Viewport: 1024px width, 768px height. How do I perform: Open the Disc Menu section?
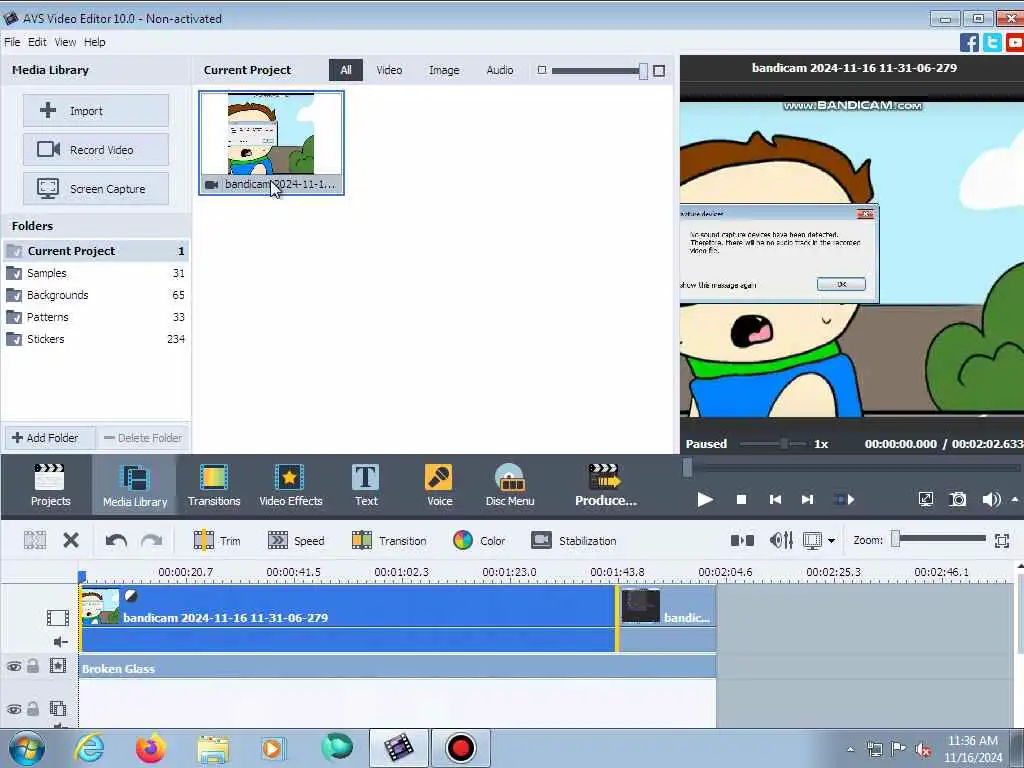click(x=510, y=485)
